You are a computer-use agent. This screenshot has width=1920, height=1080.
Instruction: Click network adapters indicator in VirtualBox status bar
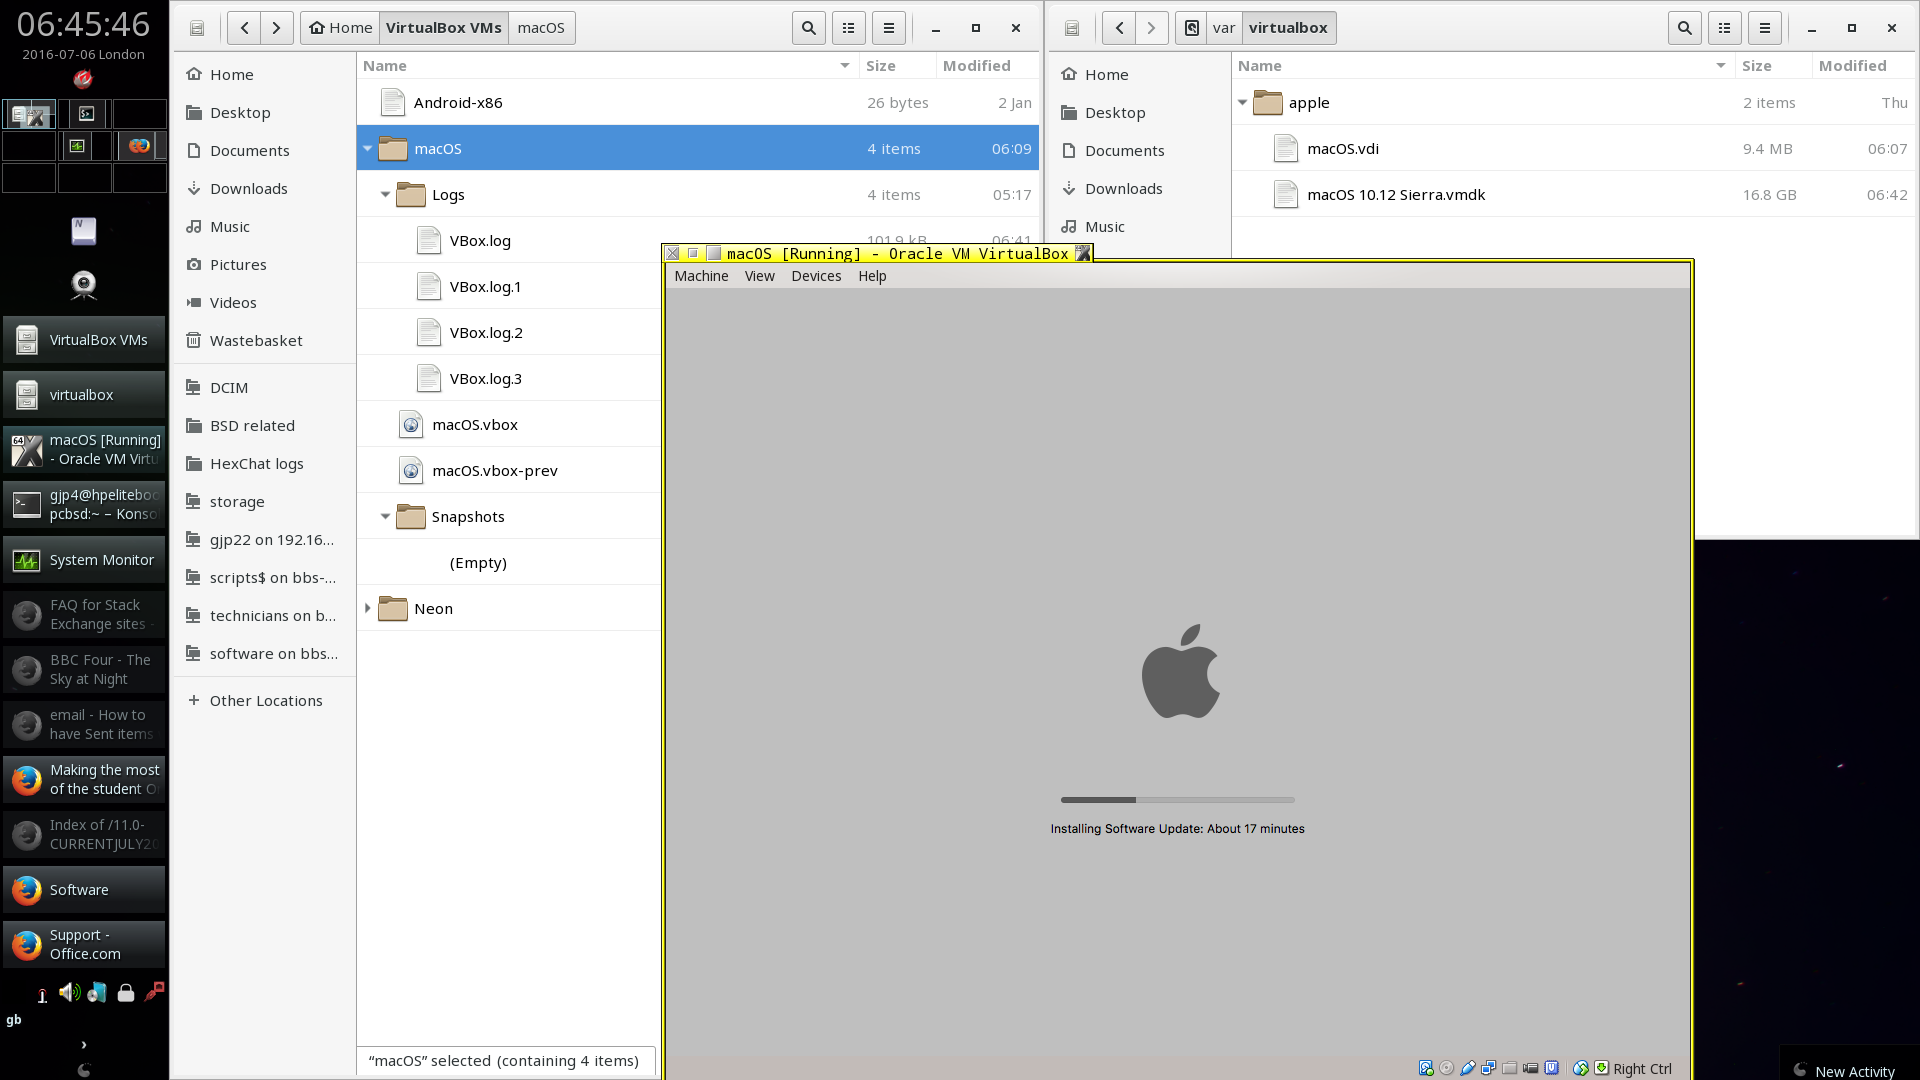tap(1489, 1068)
